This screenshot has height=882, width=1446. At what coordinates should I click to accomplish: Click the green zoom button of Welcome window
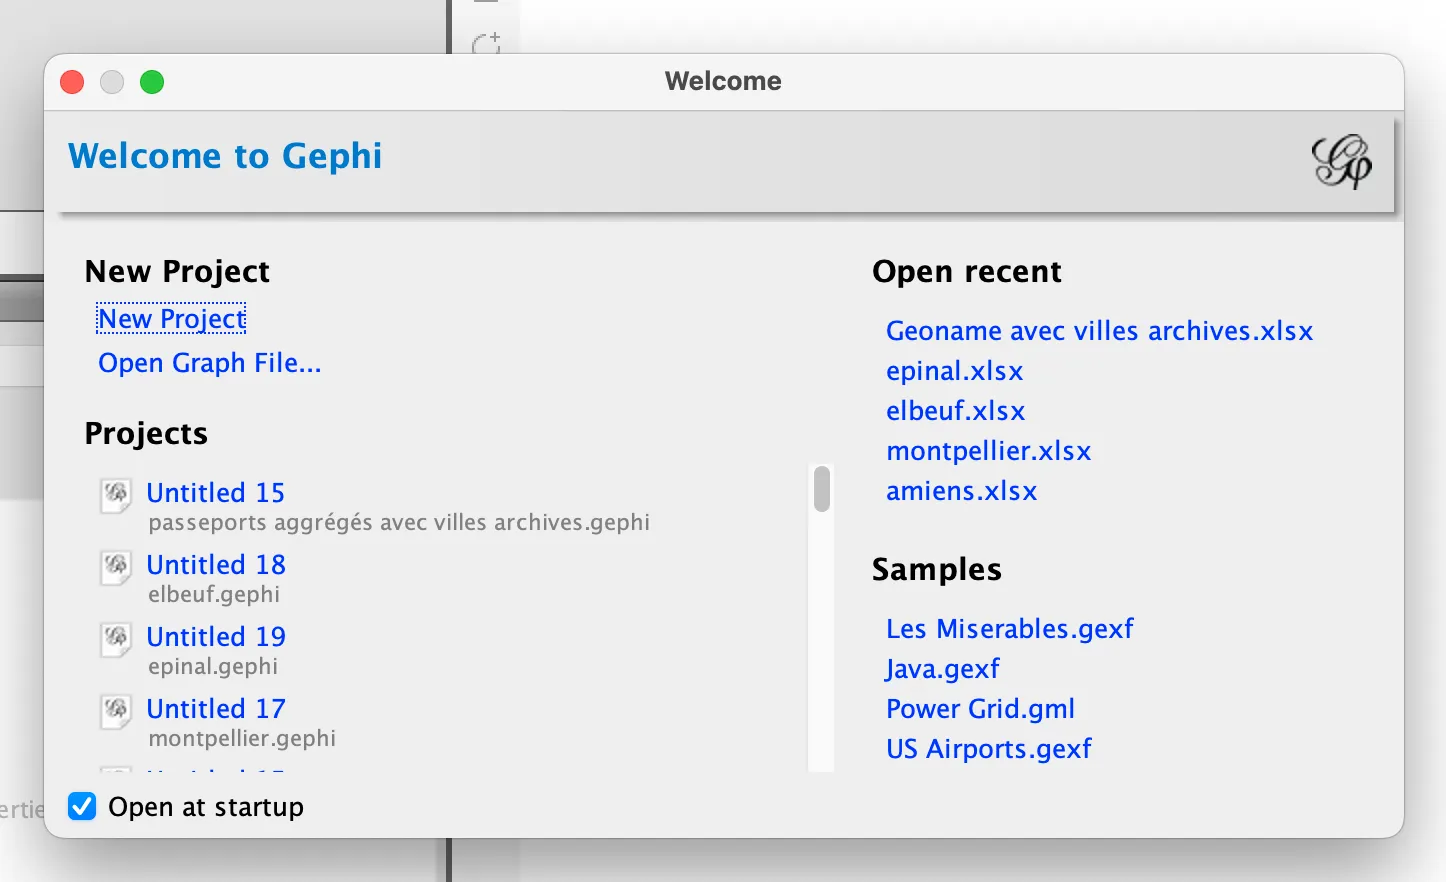(x=152, y=82)
